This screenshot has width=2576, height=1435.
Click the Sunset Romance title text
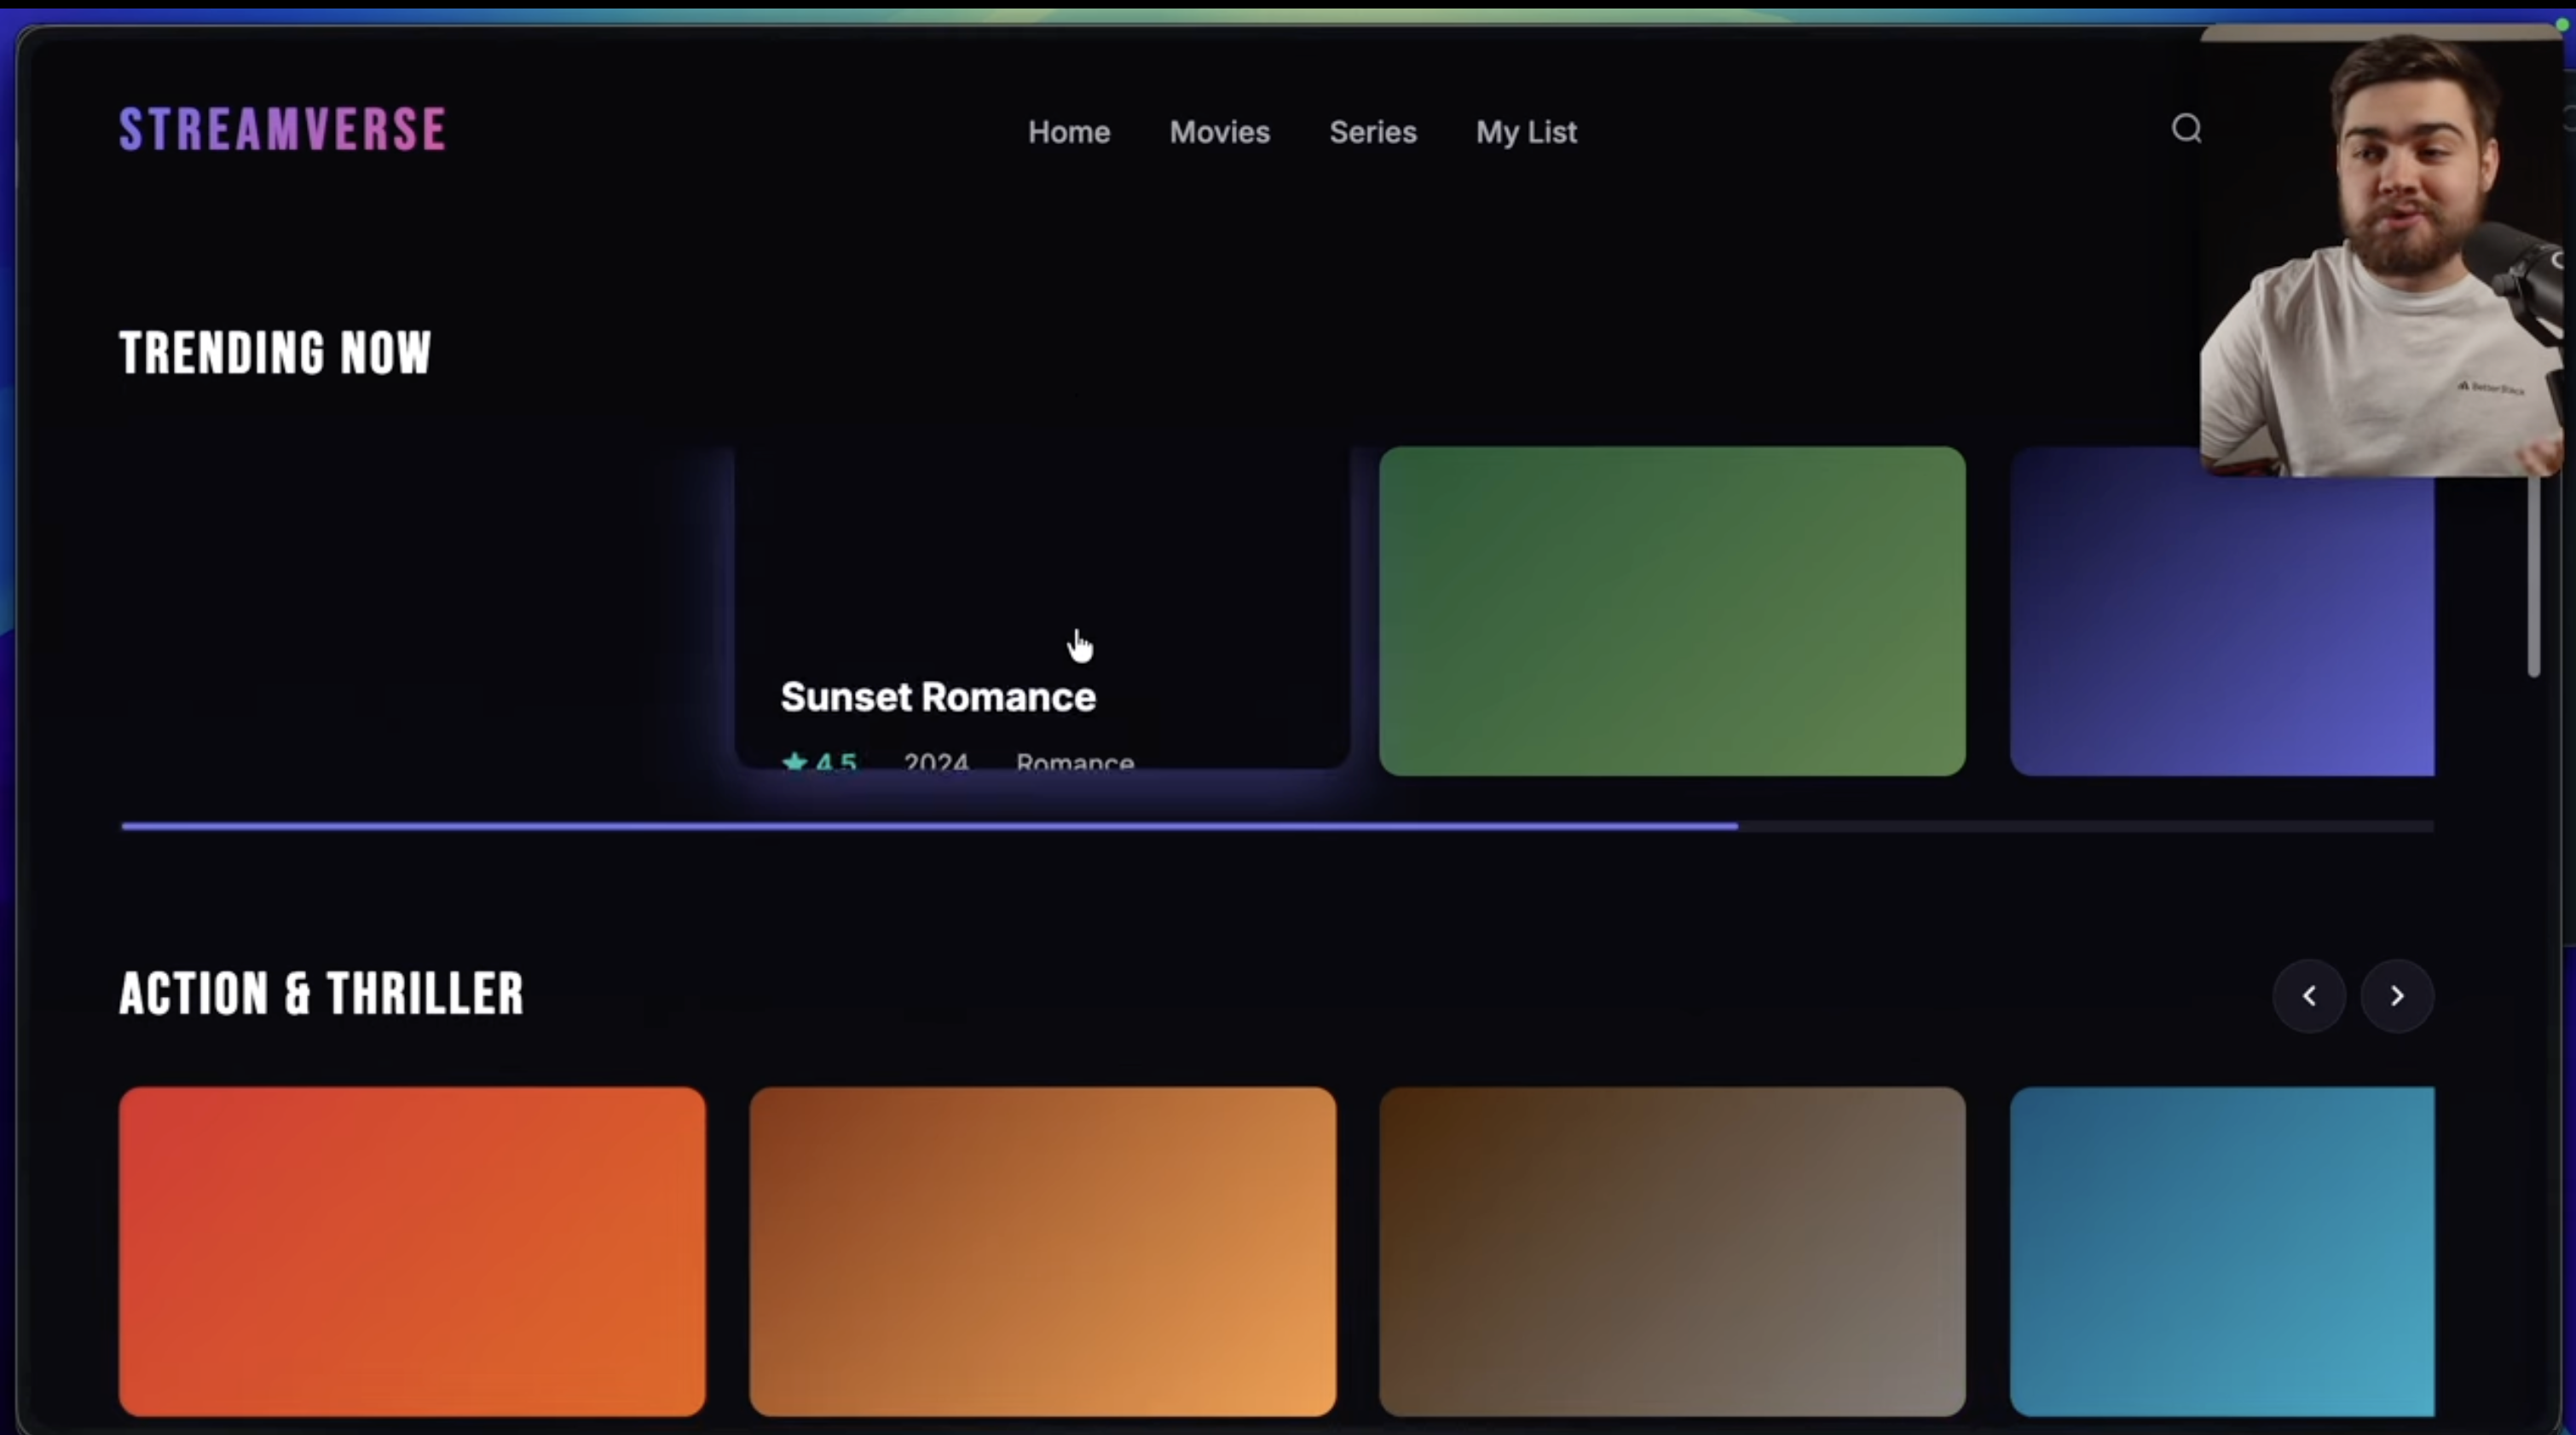936,698
